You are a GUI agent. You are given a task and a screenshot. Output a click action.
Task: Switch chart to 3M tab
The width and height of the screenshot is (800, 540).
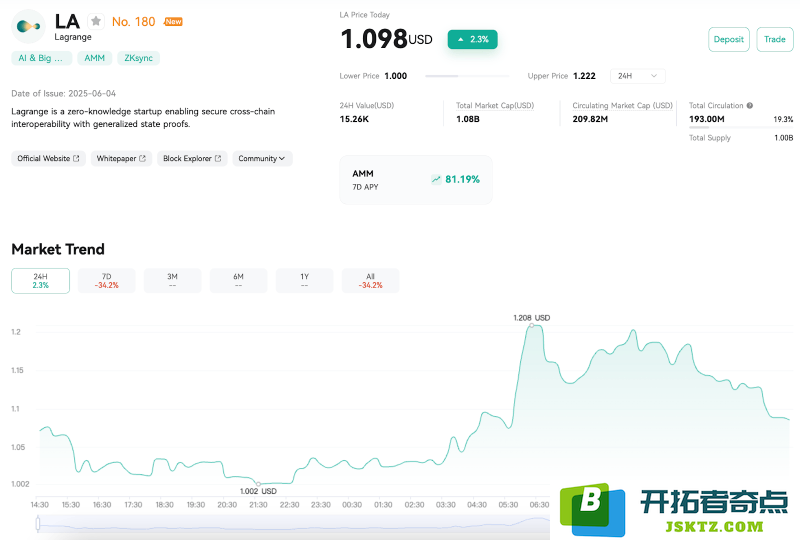[172, 281]
